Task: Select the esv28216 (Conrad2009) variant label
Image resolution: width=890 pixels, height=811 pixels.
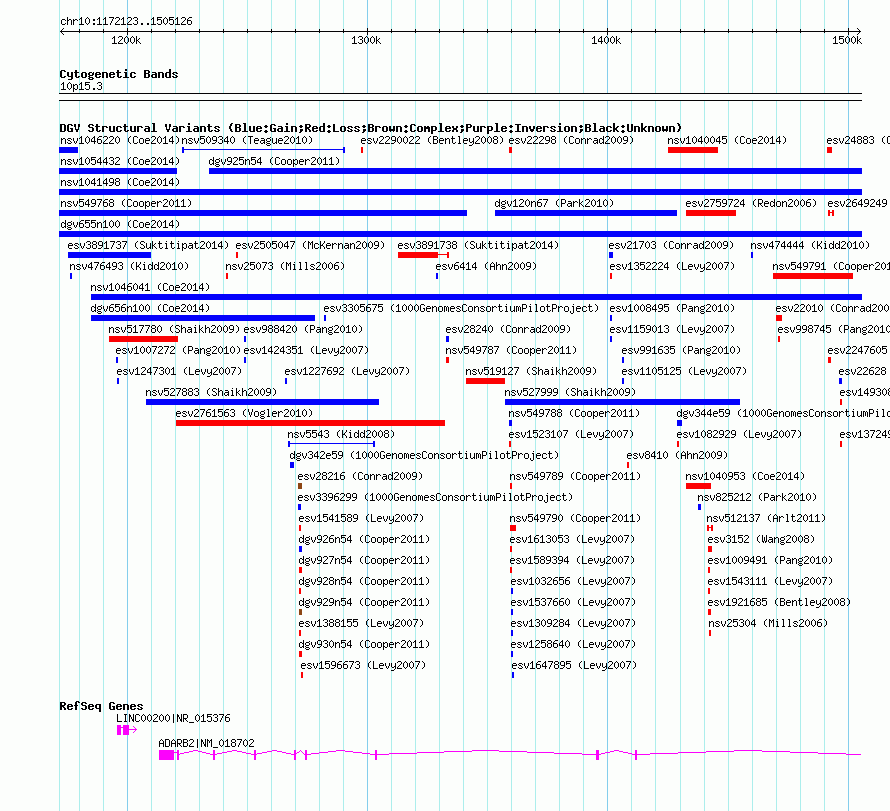Action: tap(360, 476)
